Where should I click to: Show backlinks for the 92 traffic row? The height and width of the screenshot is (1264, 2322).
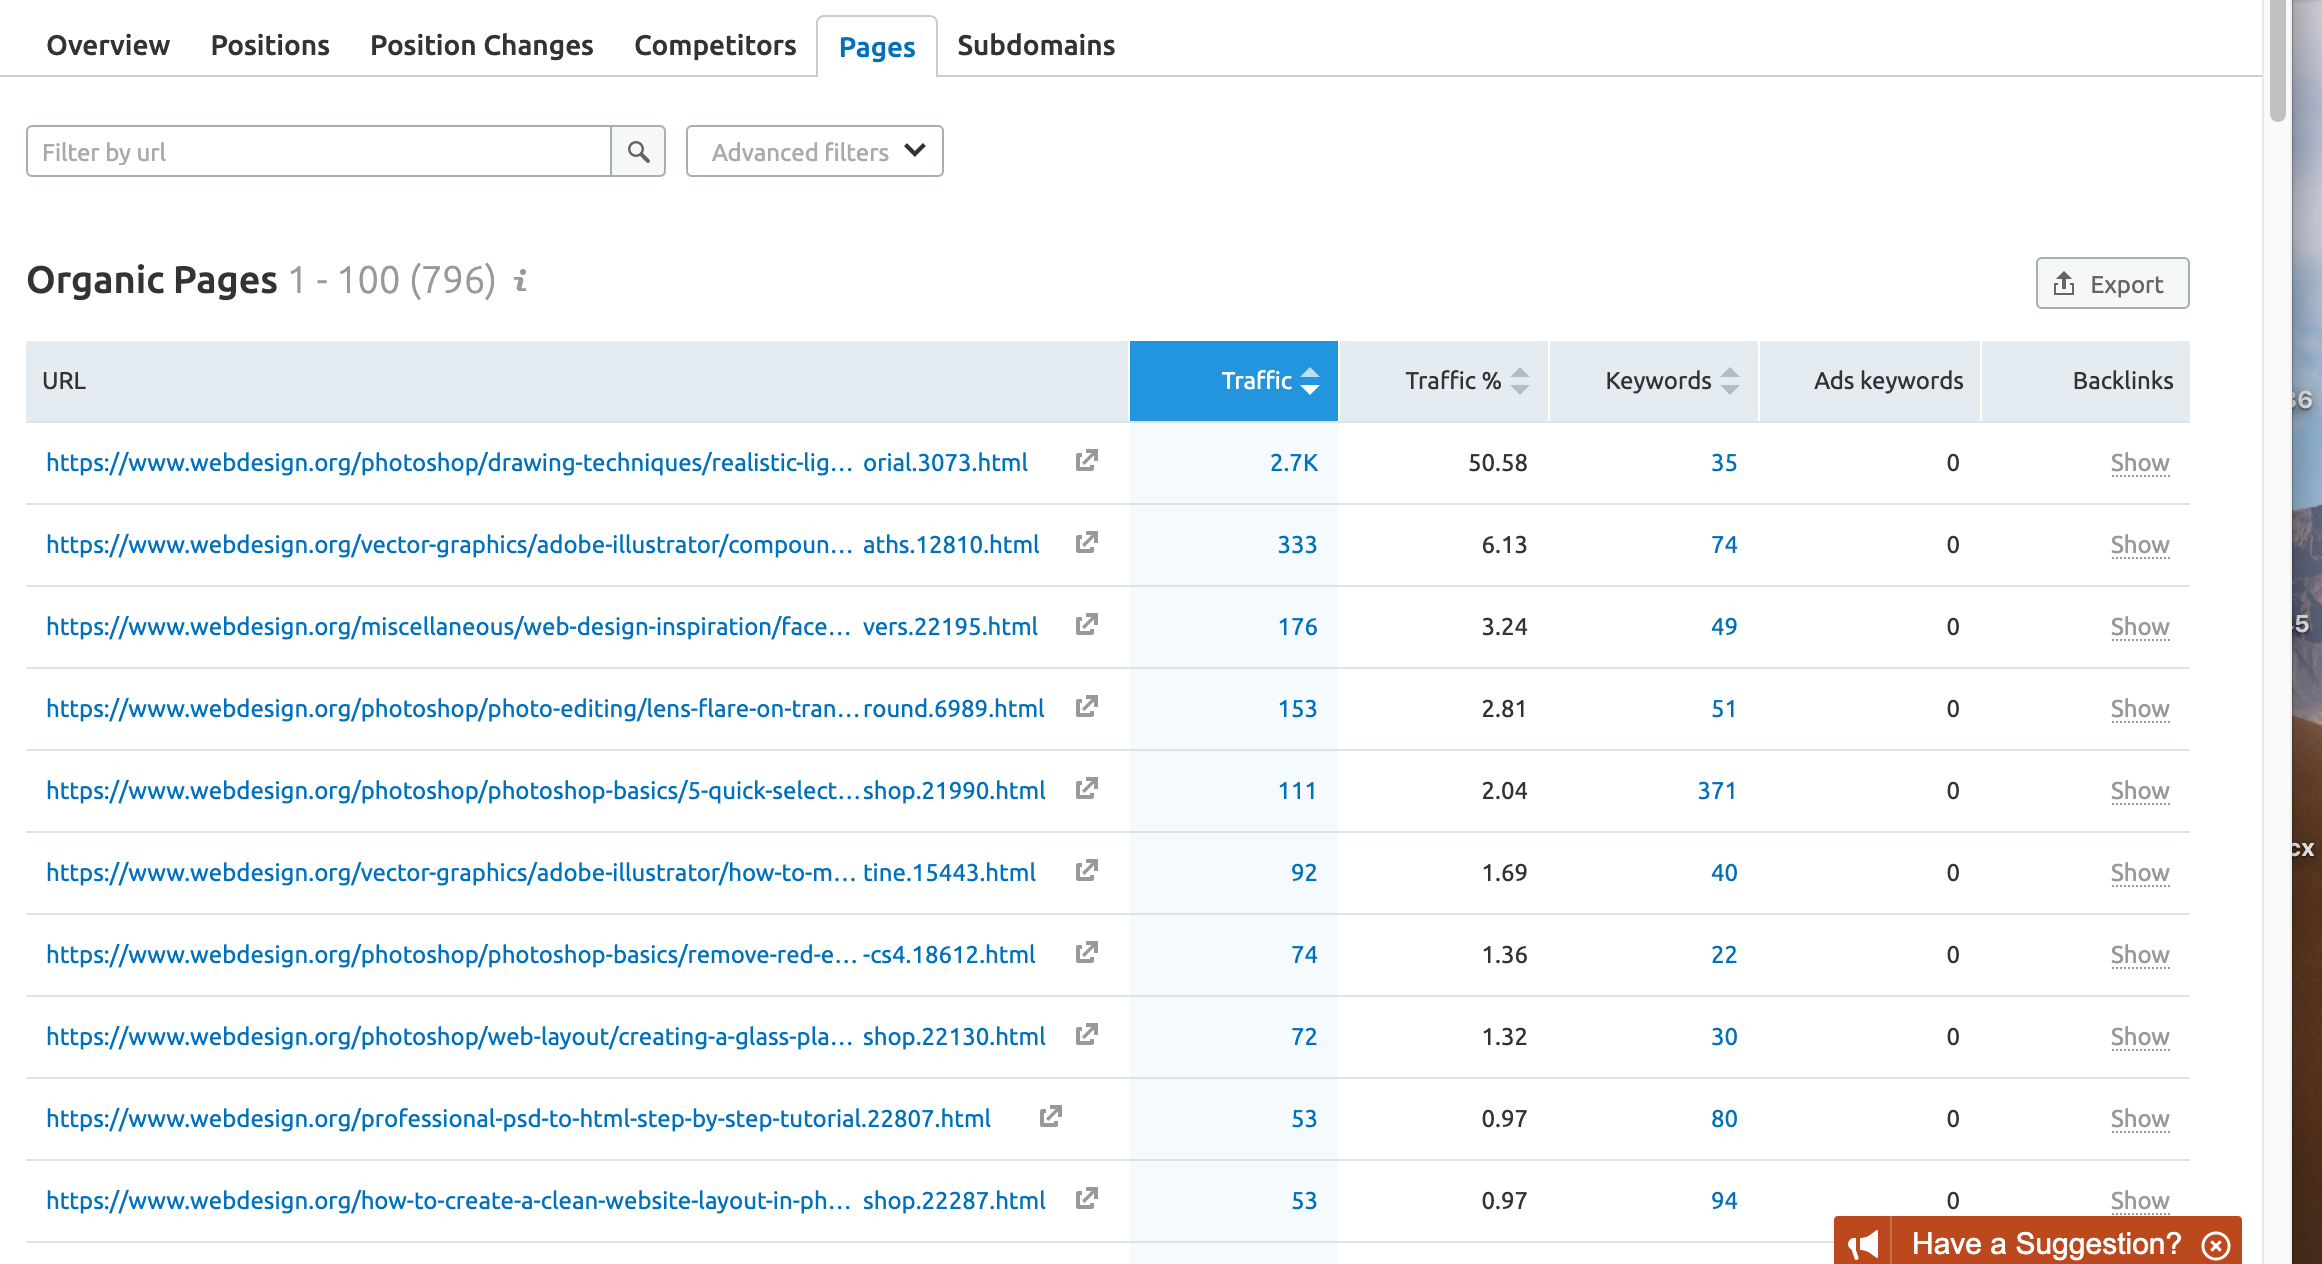pos(2140,873)
